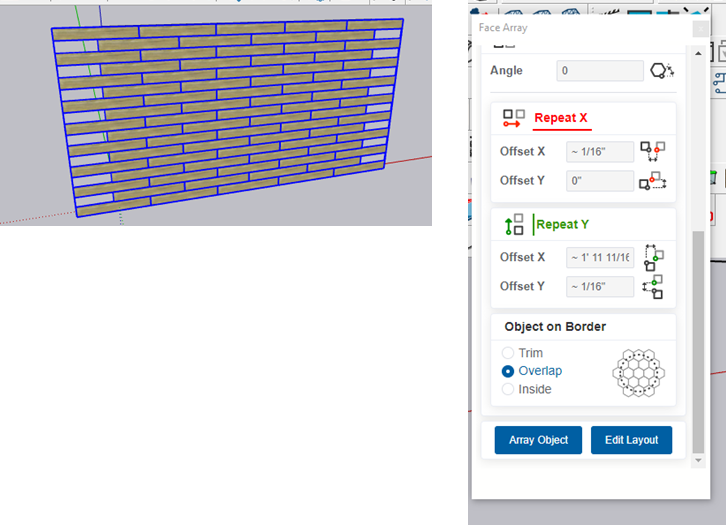Click Repeat Y Offset X value field
The width and height of the screenshot is (726, 525).
click(x=600, y=257)
